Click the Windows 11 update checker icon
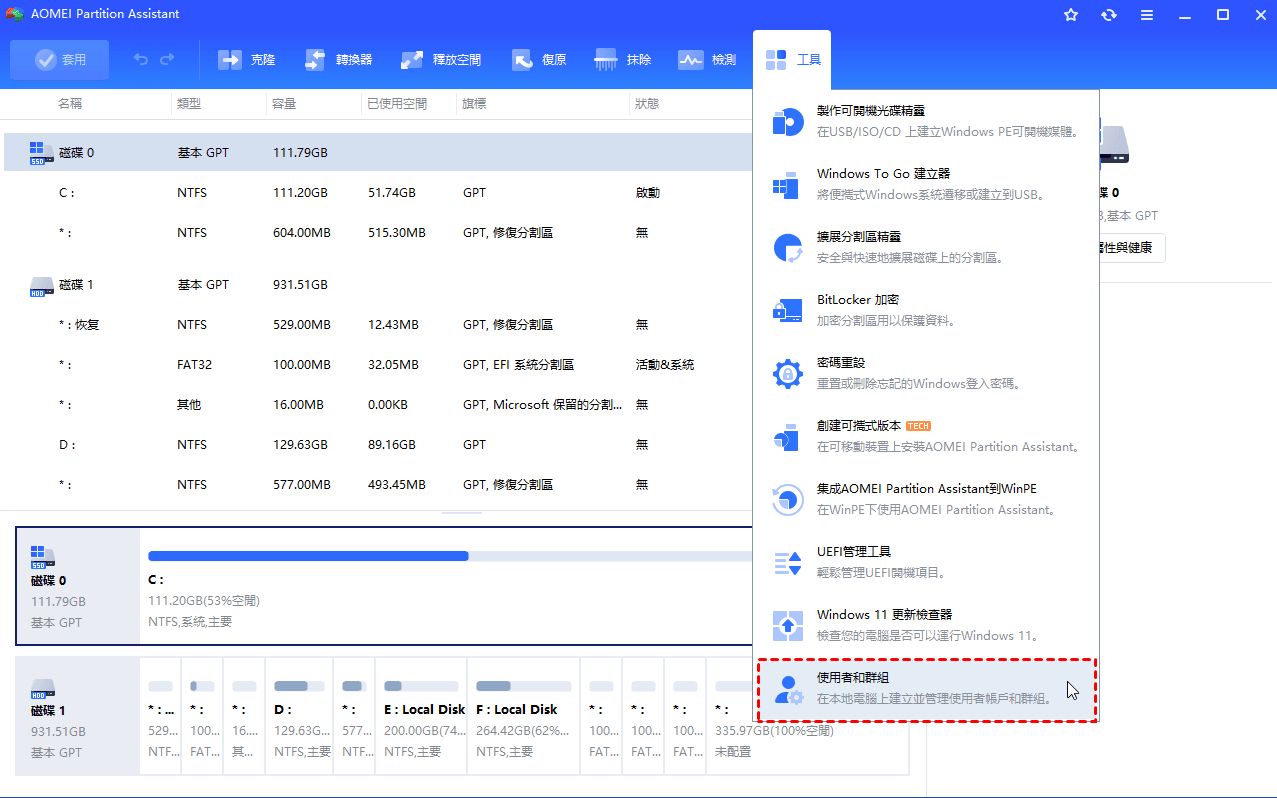The width and height of the screenshot is (1277, 798). [788, 626]
